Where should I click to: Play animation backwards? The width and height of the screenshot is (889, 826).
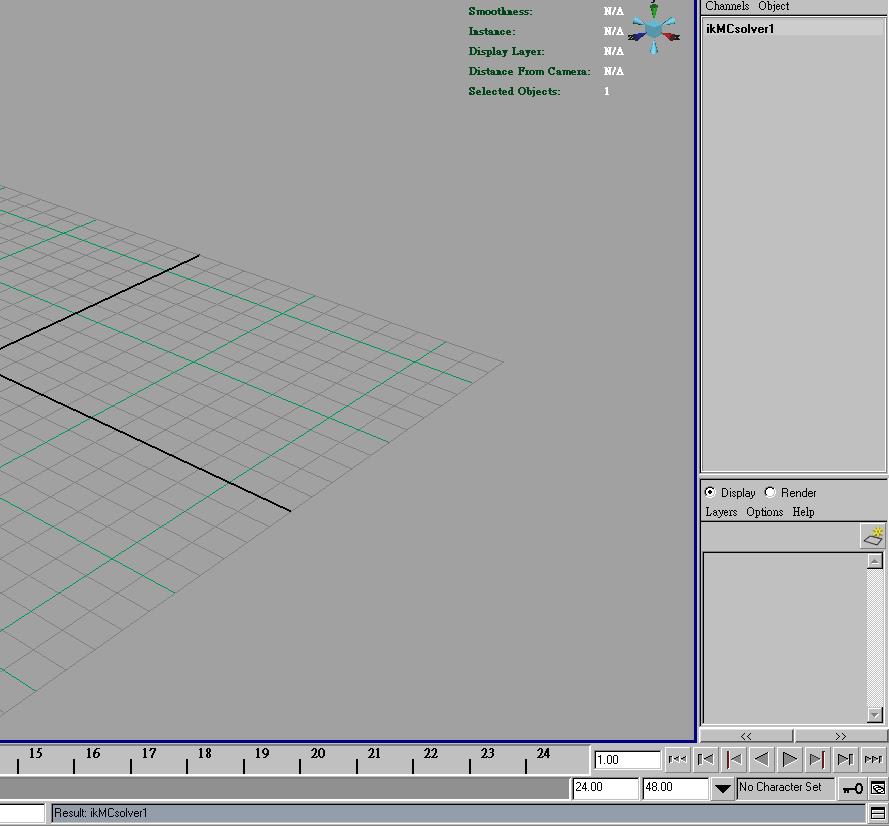[x=761, y=759]
